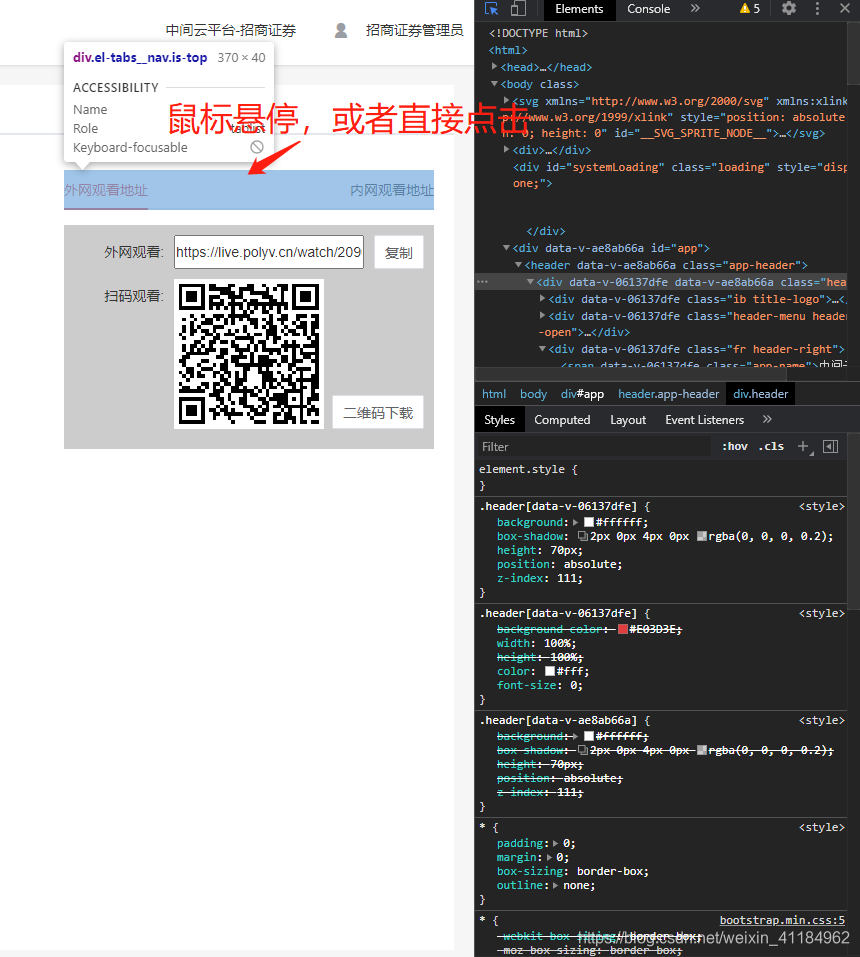
Task: Add a new style rule plus icon
Action: (803, 446)
